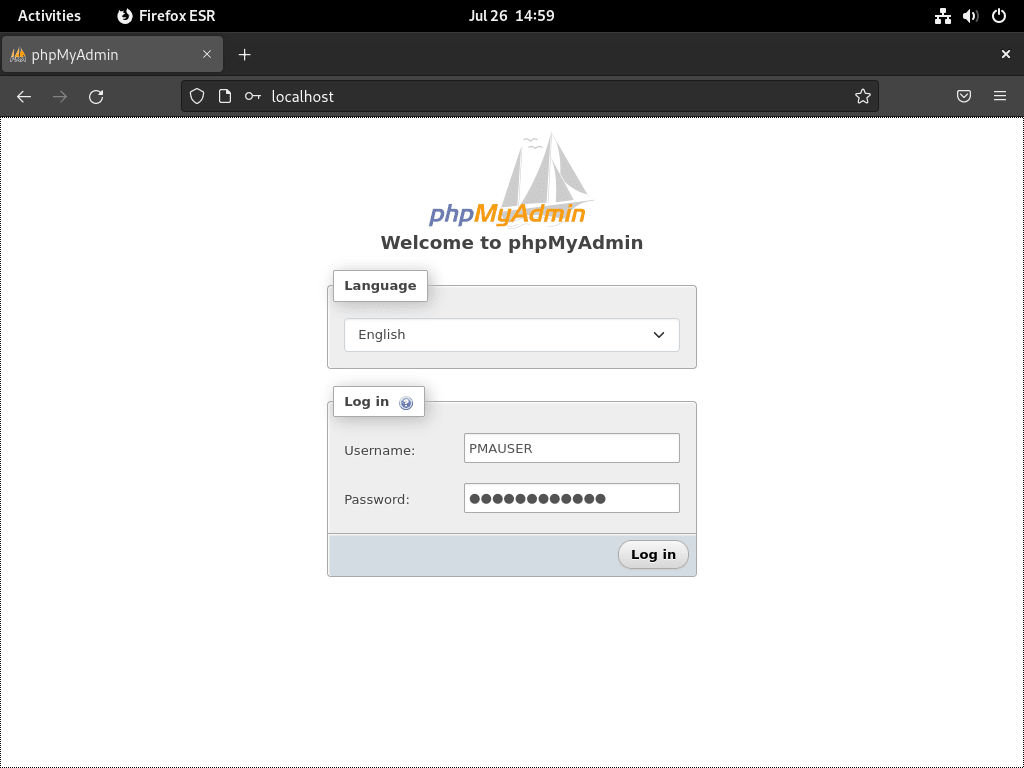Screen dimensions: 1024x768
Task: Reload the page with the refresh icon
Action: [x=96, y=96]
